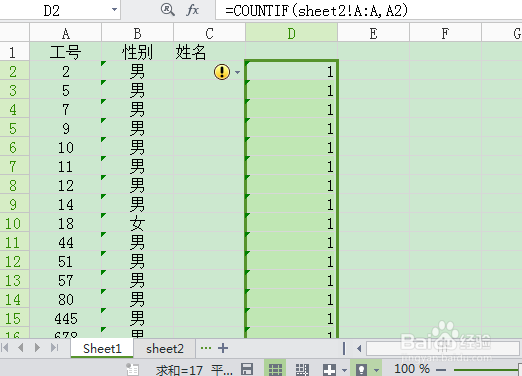Select column A header
The height and width of the screenshot is (376, 522).
(66, 33)
